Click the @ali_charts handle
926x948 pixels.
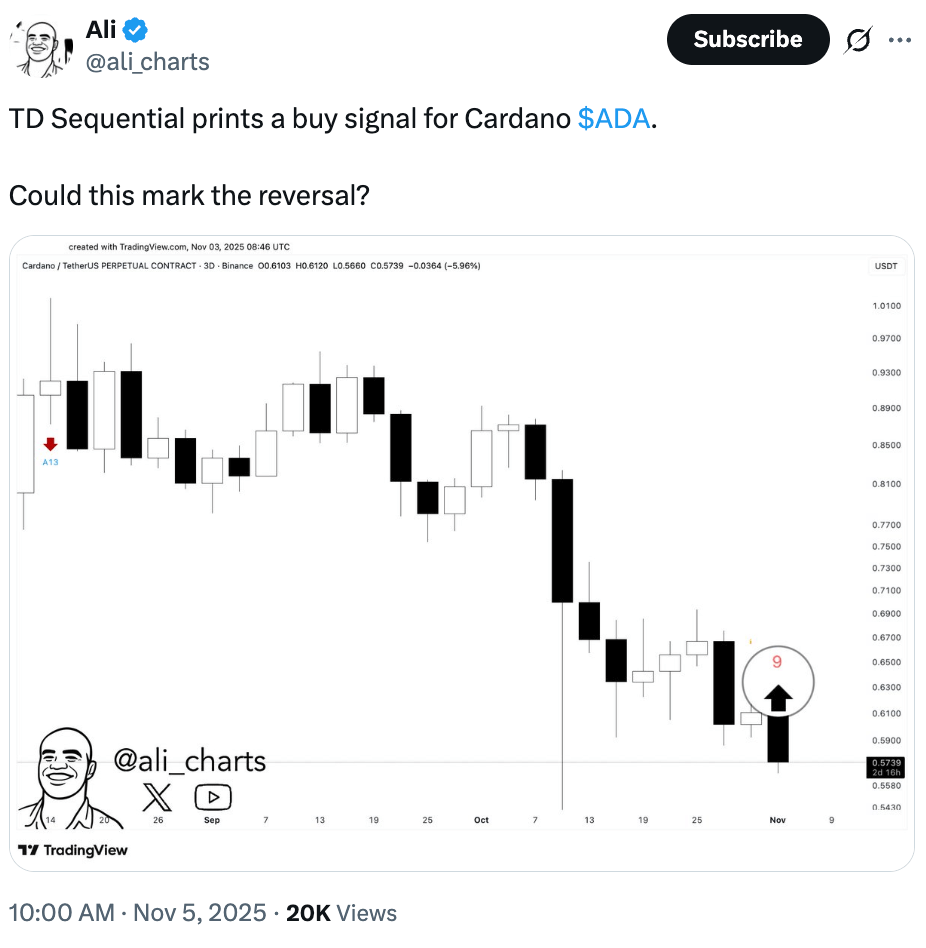coord(148,62)
